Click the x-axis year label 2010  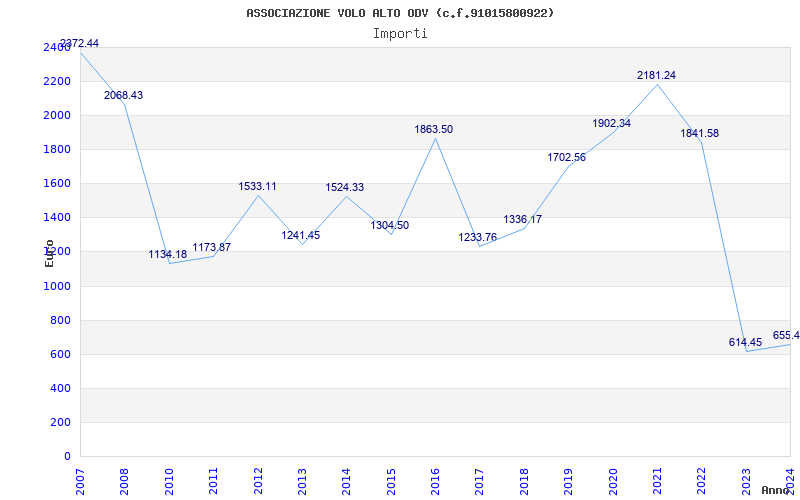point(169,481)
